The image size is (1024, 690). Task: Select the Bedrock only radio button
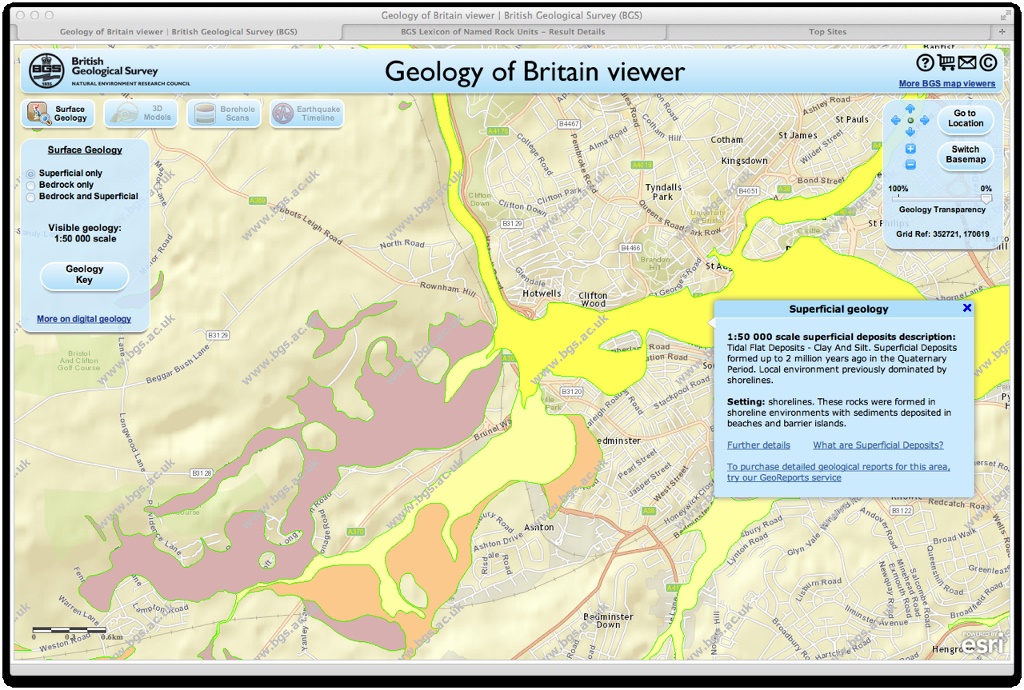30,185
